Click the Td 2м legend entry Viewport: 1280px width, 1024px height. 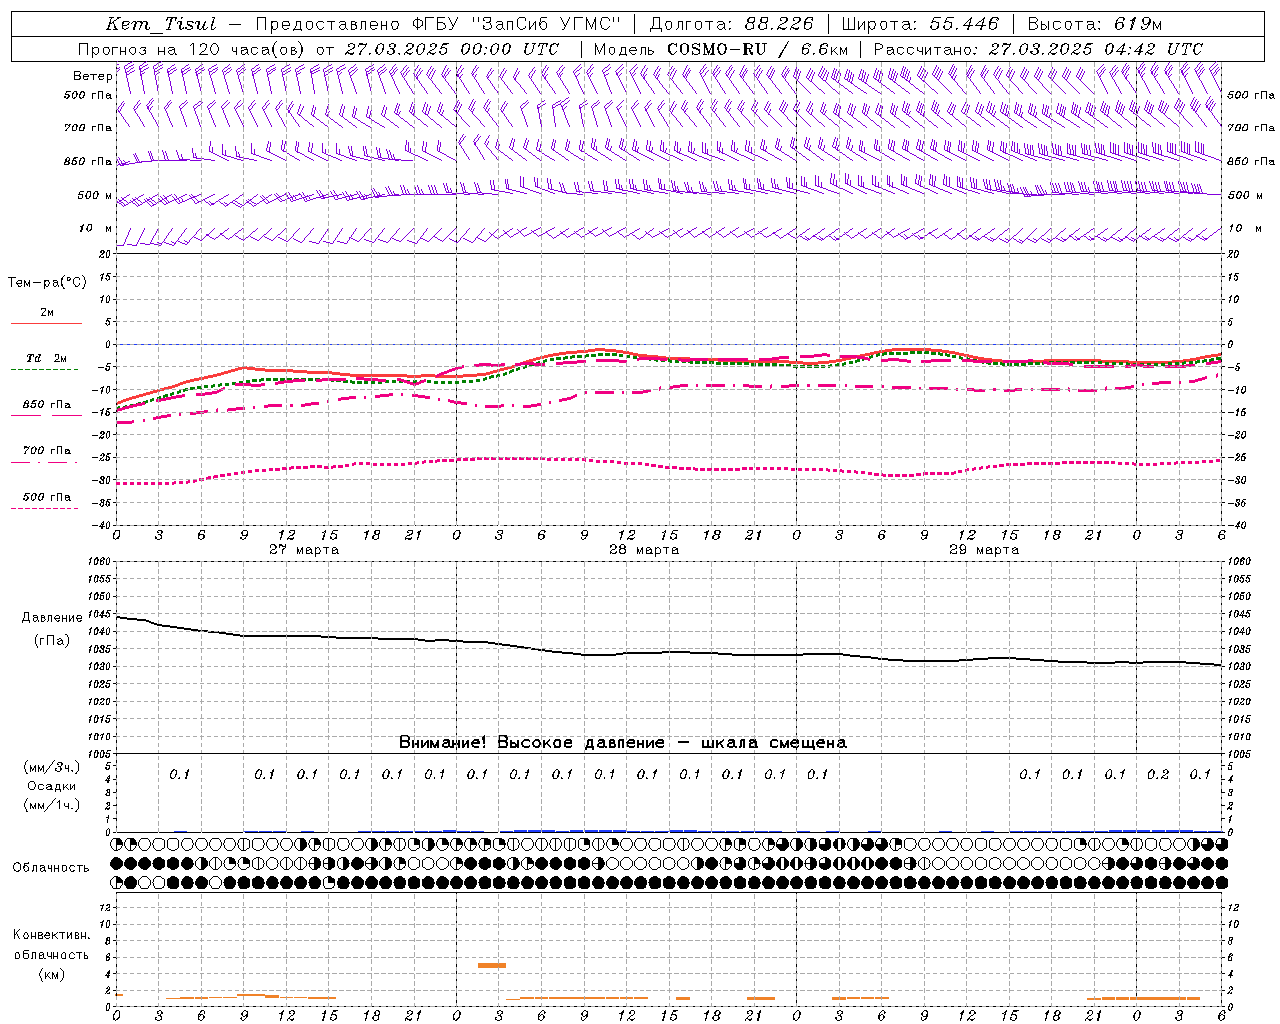pos(47,358)
